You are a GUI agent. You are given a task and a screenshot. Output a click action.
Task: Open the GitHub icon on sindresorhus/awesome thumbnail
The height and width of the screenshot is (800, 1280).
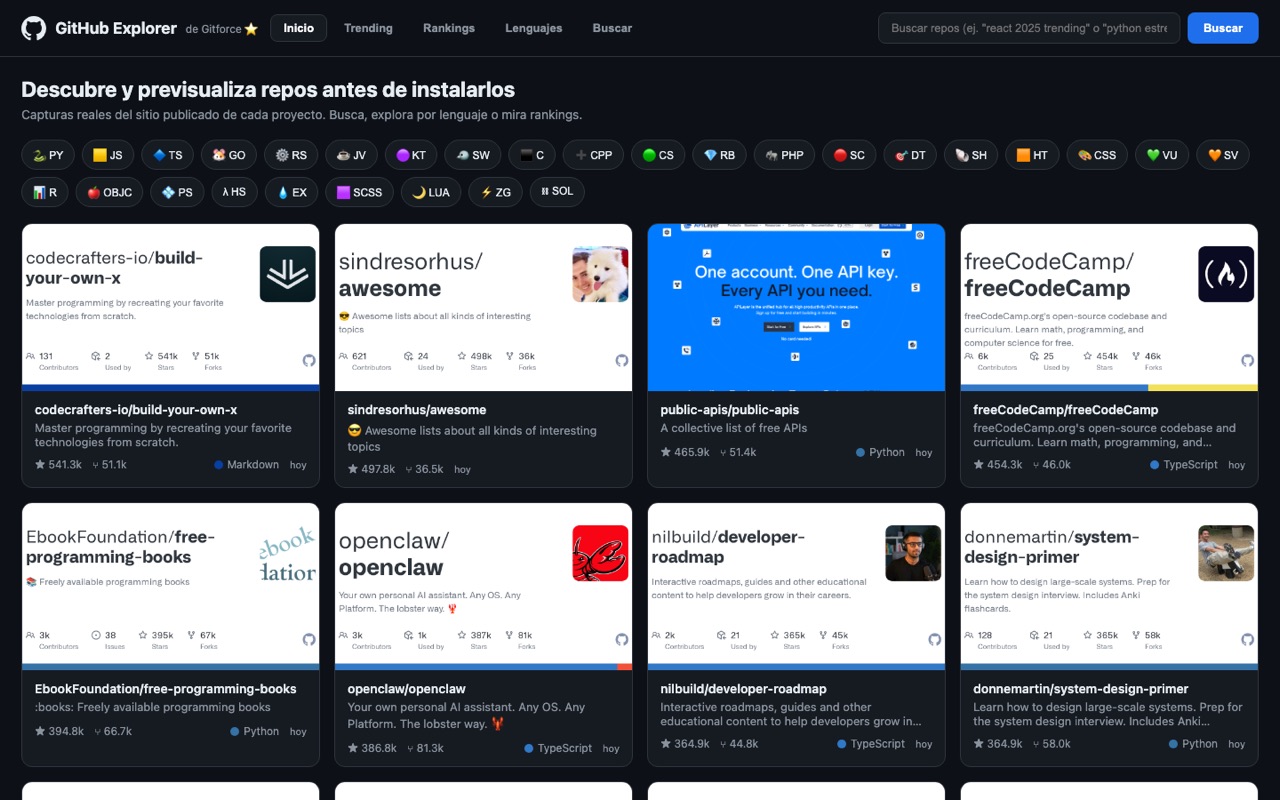pos(622,360)
